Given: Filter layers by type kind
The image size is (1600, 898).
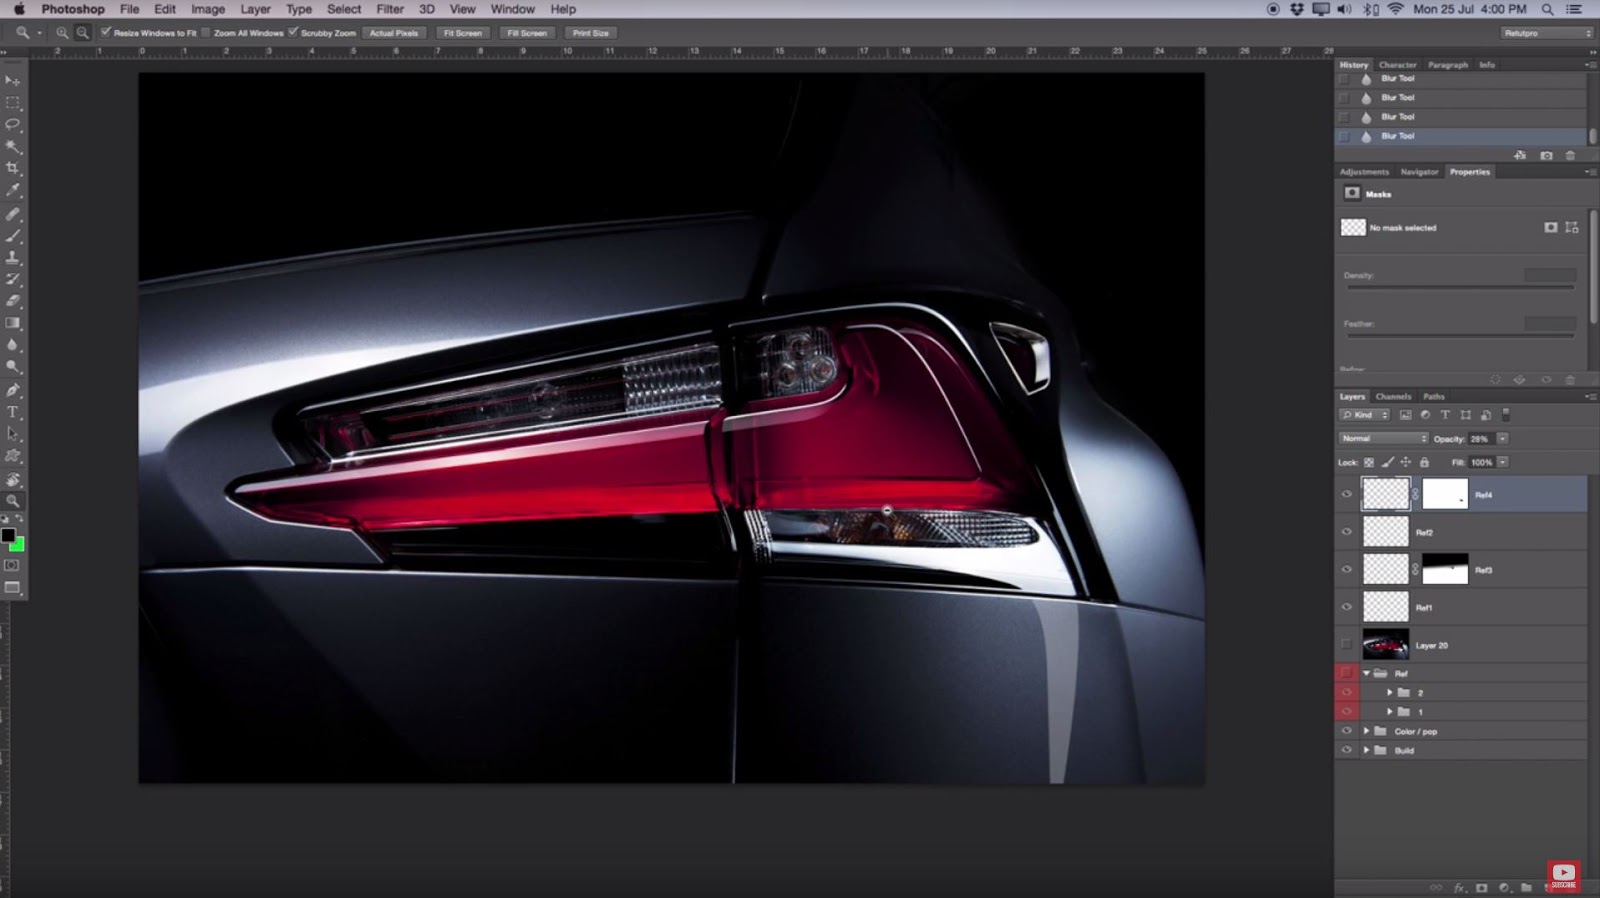Looking at the screenshot, I should (x=1445, y=415).
